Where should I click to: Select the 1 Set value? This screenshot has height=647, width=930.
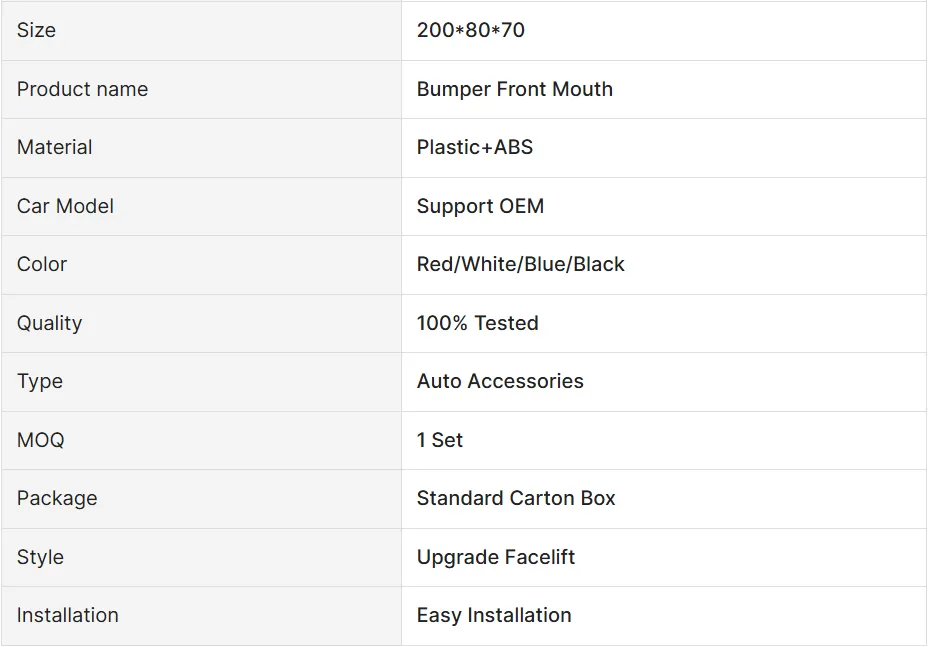(440, 440)
